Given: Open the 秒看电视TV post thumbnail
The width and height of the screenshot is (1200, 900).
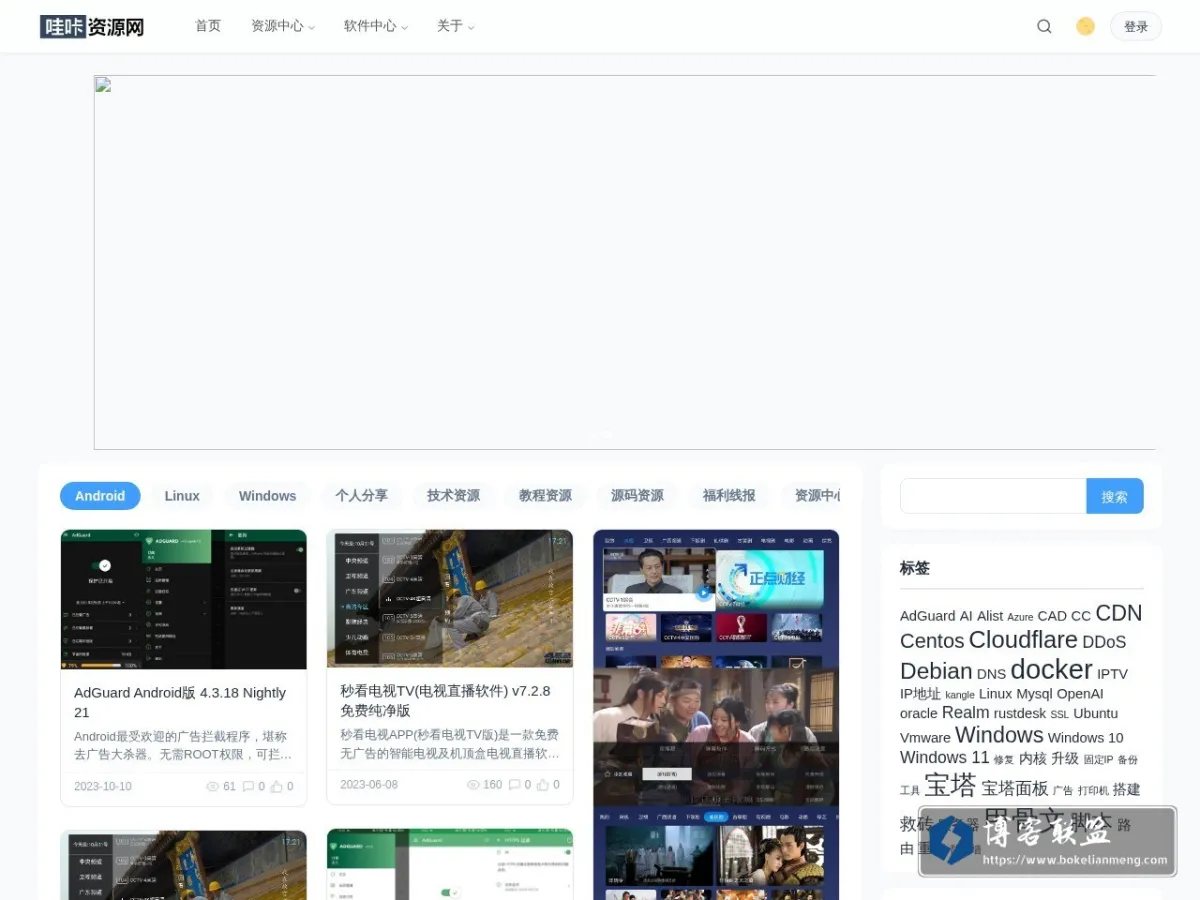Looking at the screenshot, I should tap(450, 598).
